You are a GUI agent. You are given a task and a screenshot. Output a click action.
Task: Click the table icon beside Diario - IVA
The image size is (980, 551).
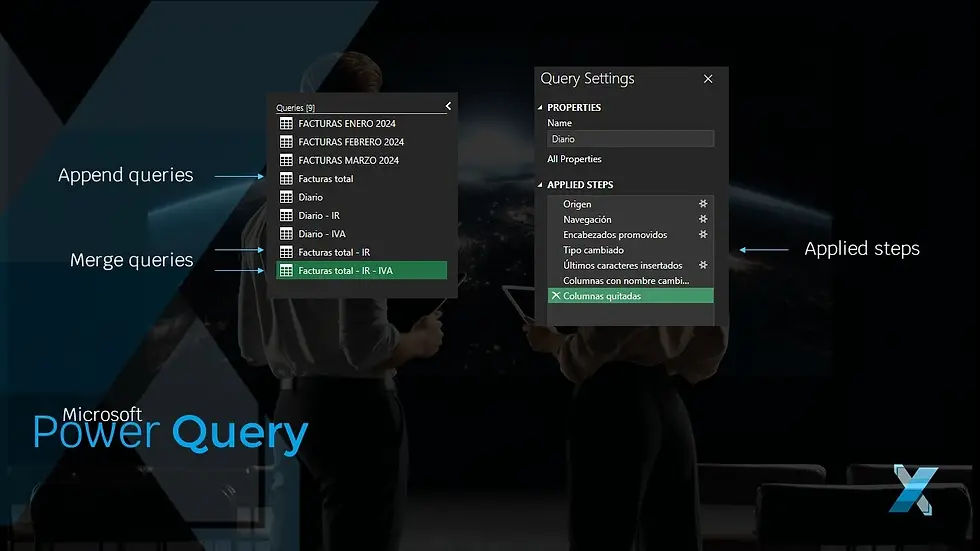click(286, 234)
